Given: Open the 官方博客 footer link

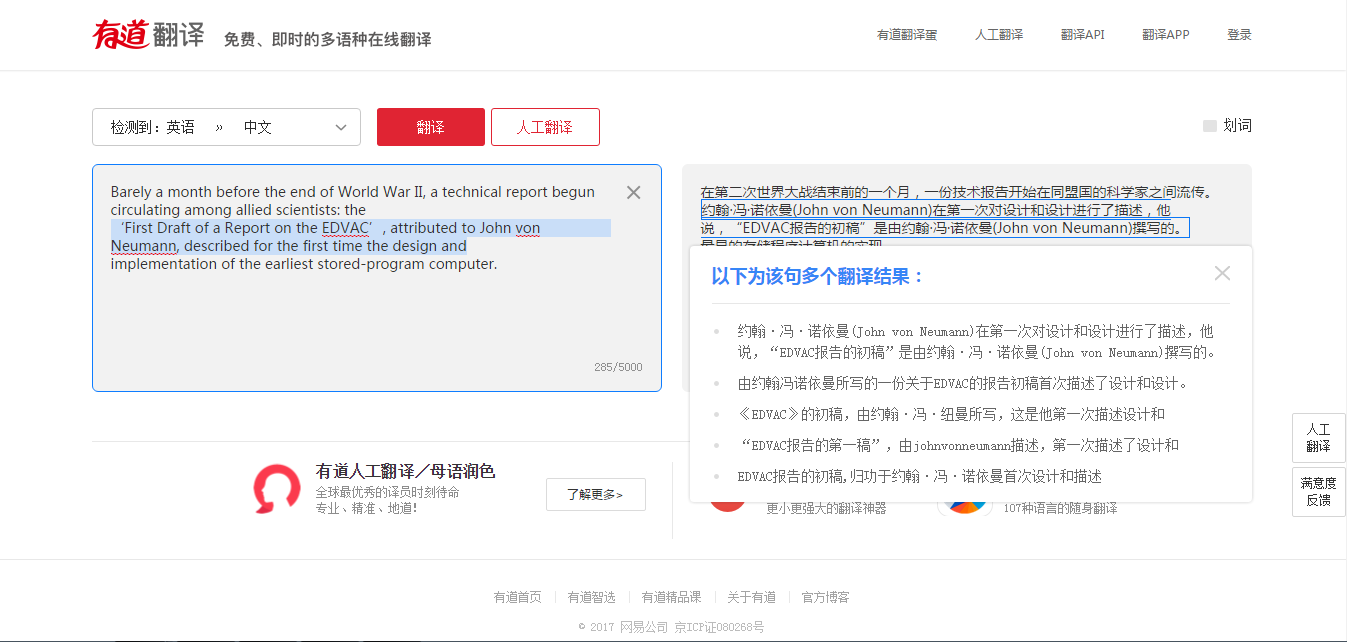Looking at the screenshot, I should coord(825,597).
